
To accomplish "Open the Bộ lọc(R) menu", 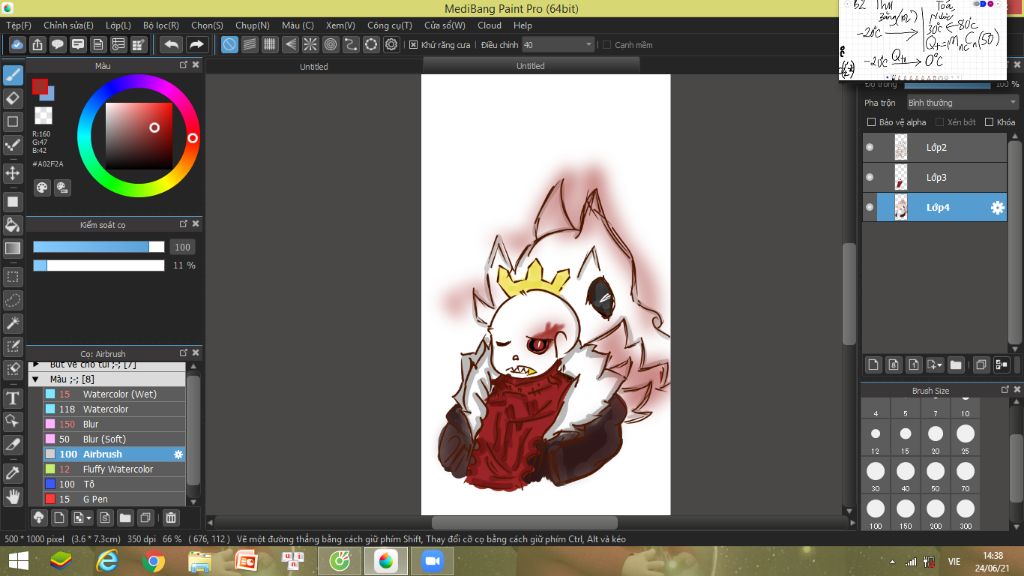I will click(x=161, y=25).
